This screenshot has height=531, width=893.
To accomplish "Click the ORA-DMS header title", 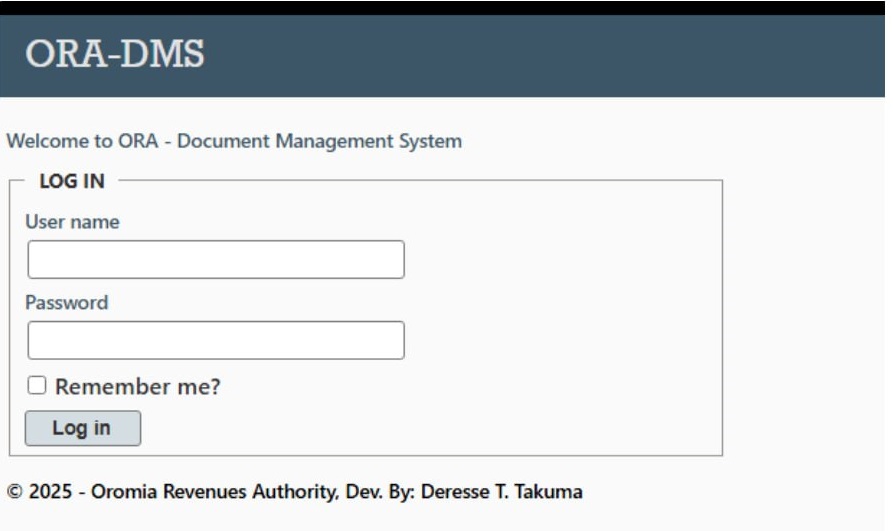I will tap(114, 54).
